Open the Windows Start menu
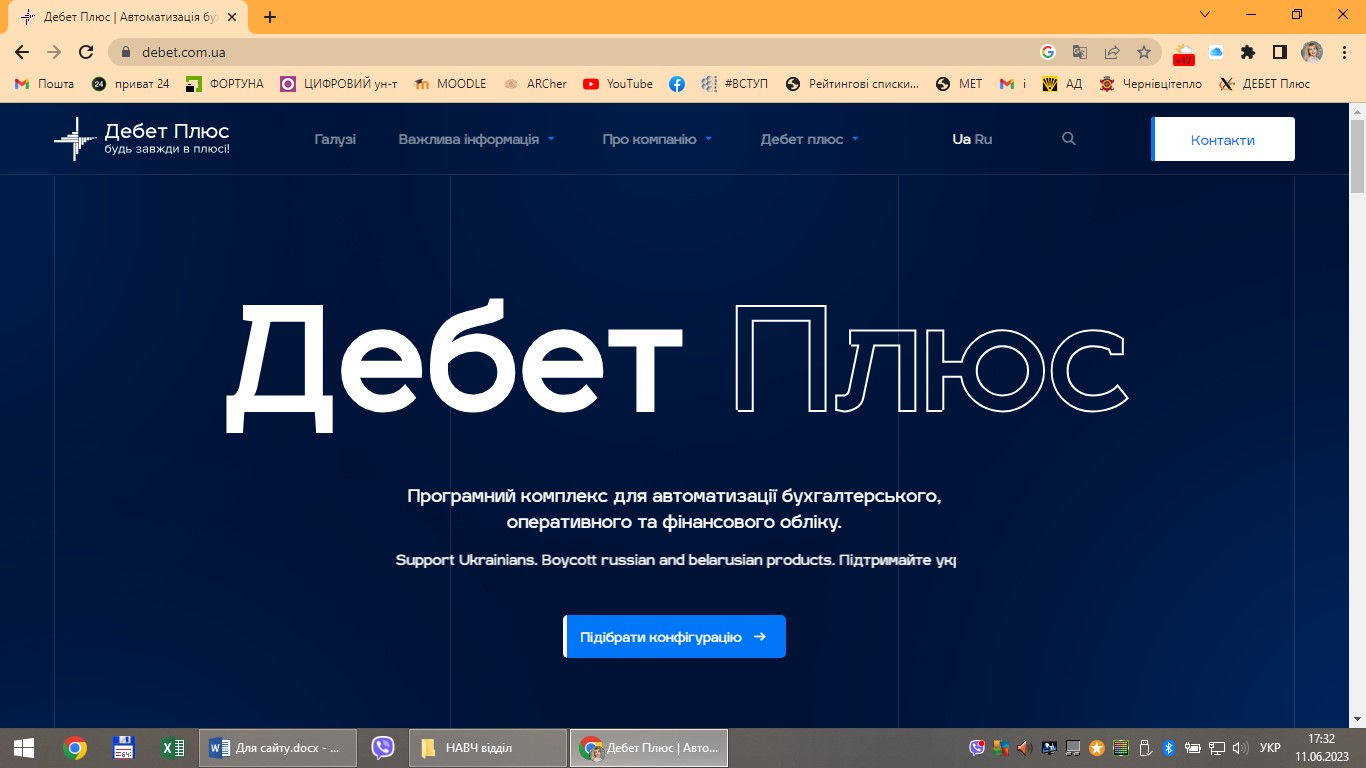This screenshot has height=768, width=1366. (24, 748)
